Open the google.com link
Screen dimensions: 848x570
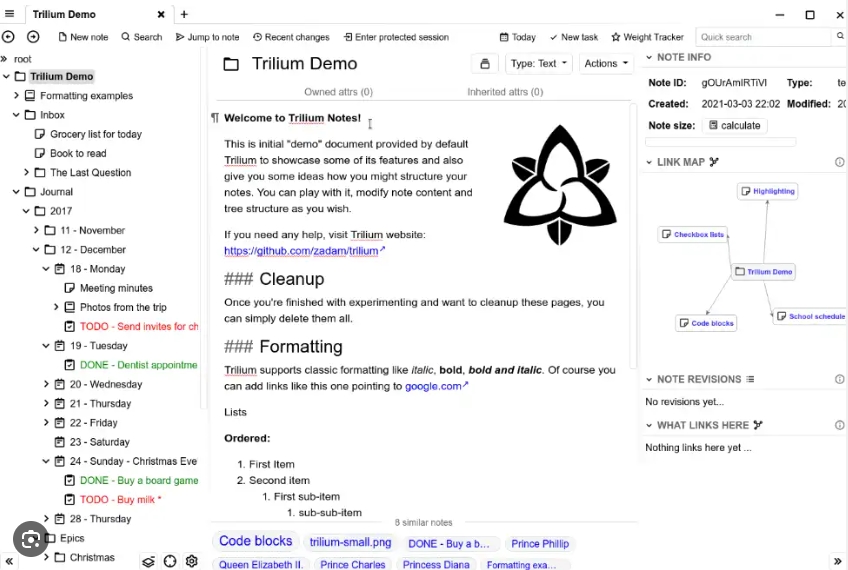[436, 386]
